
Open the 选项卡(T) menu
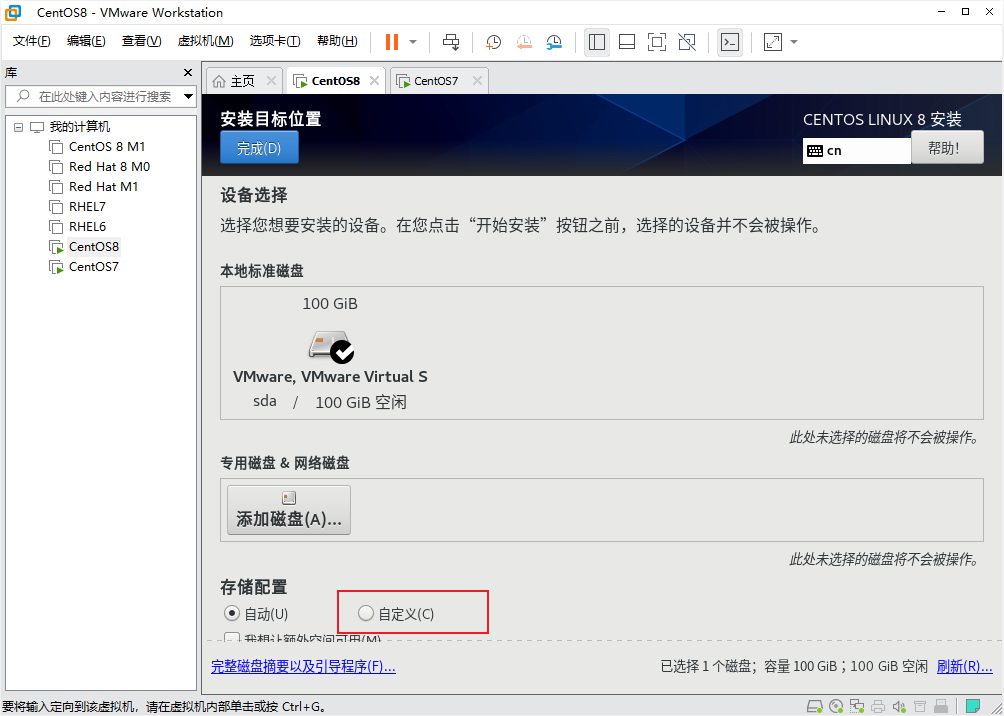pos(275,41)
